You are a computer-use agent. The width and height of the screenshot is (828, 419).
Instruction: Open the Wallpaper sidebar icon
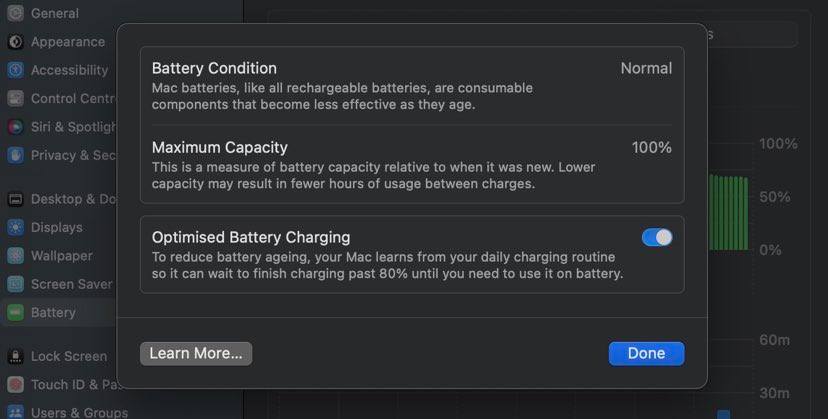[15, 255]
